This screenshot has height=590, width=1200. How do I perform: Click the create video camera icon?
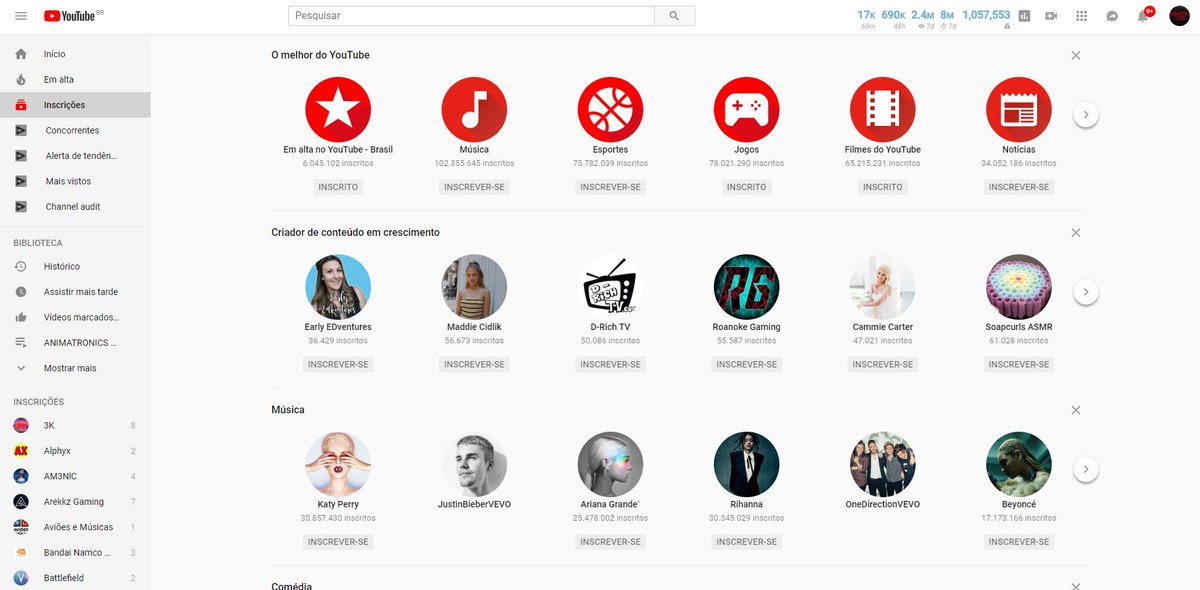point(1051,16)
